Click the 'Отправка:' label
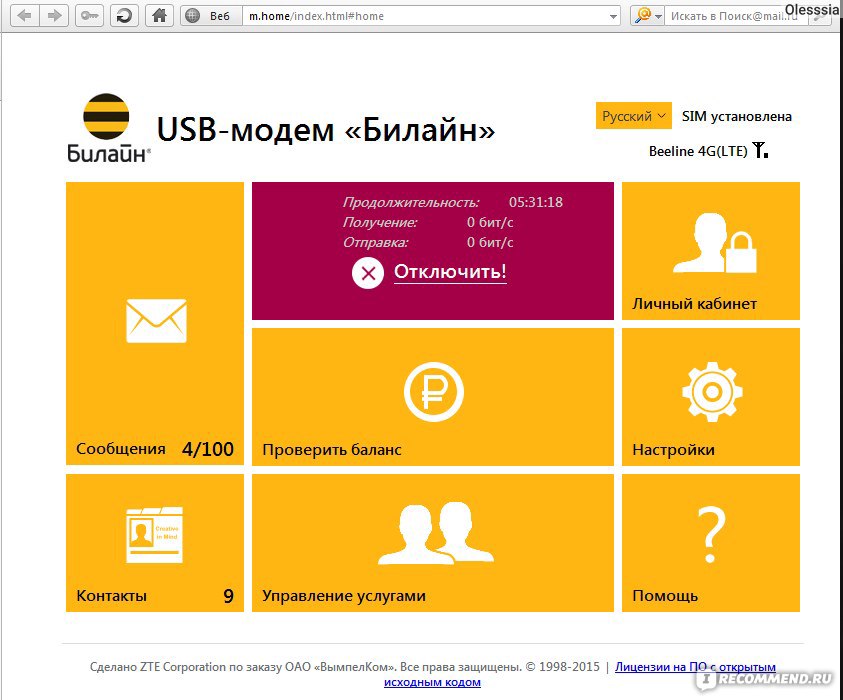 [x=375, y=242]
